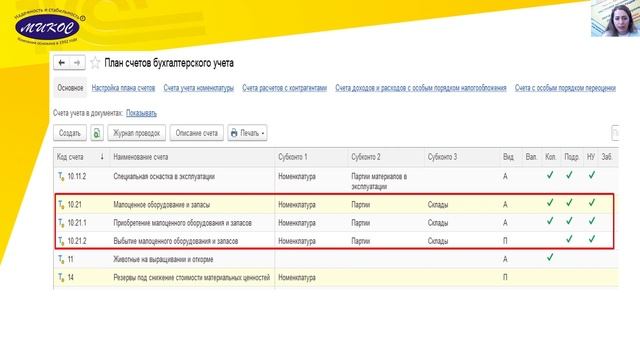Viewport: 640px width, 360px height.
Task: Select Специальная оснастка в эксплуатации row name
Action: point(164,177)
